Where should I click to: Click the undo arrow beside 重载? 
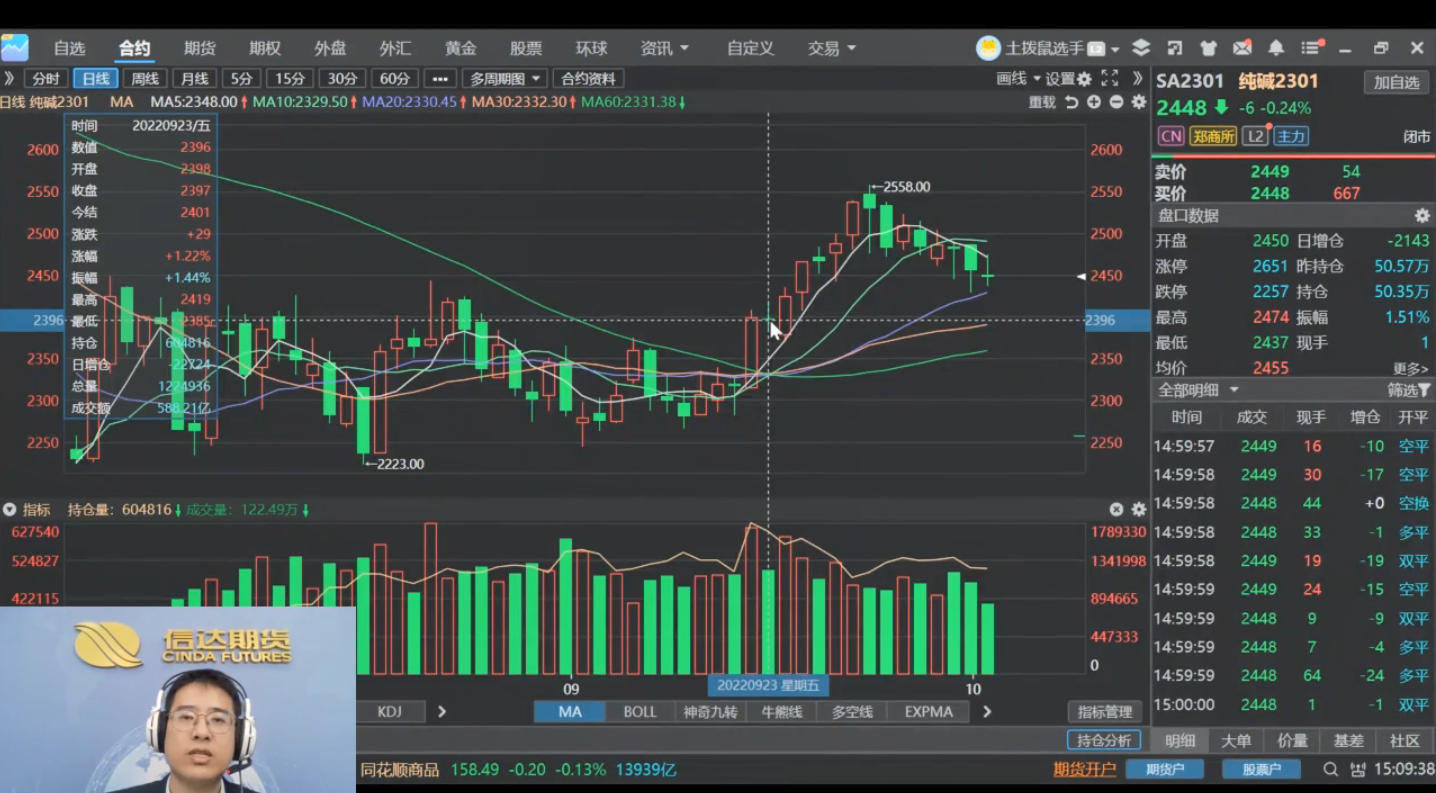[x=1072, y=102]
